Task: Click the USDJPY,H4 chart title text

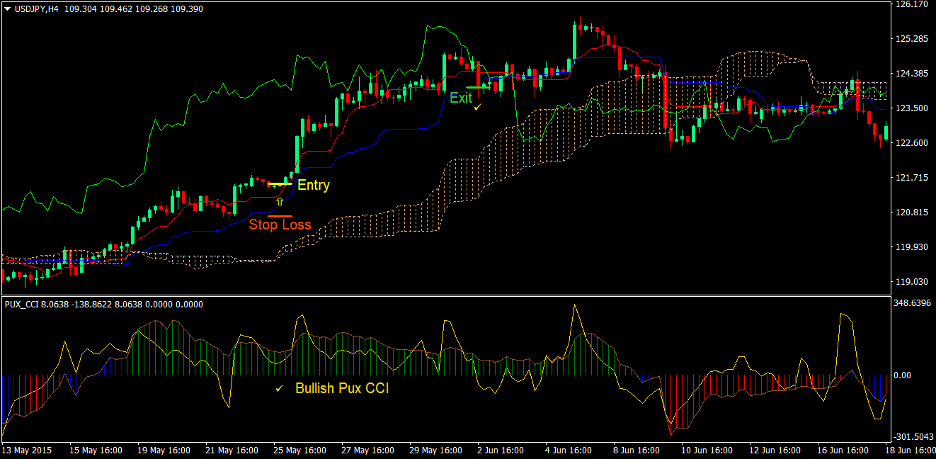Action: (x=34, y=7)
